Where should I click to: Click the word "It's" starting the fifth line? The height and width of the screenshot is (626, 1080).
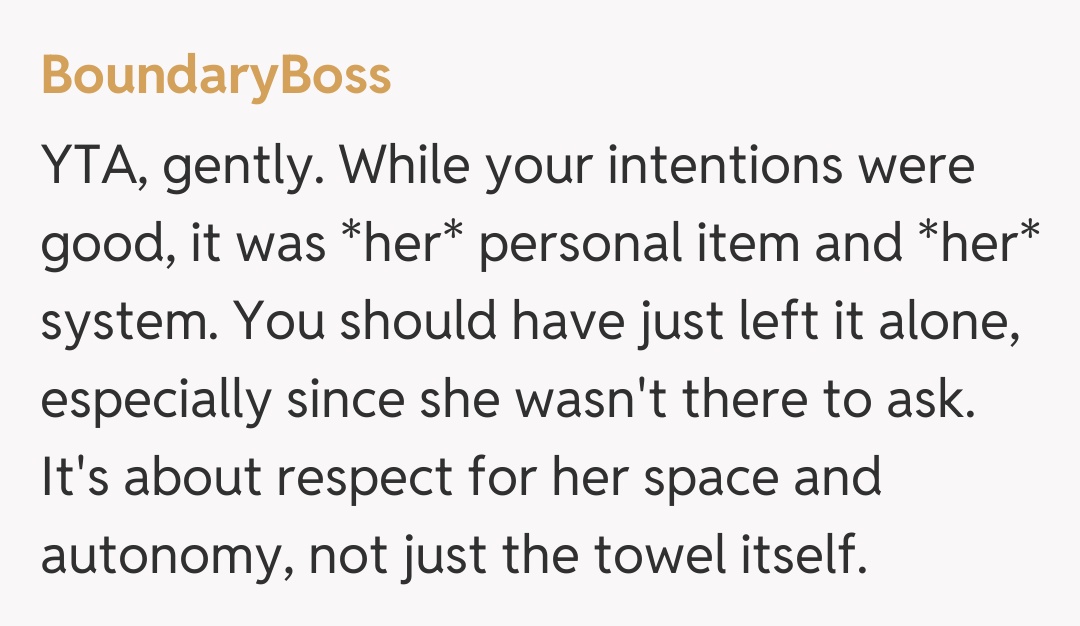[x=74, y=479]
